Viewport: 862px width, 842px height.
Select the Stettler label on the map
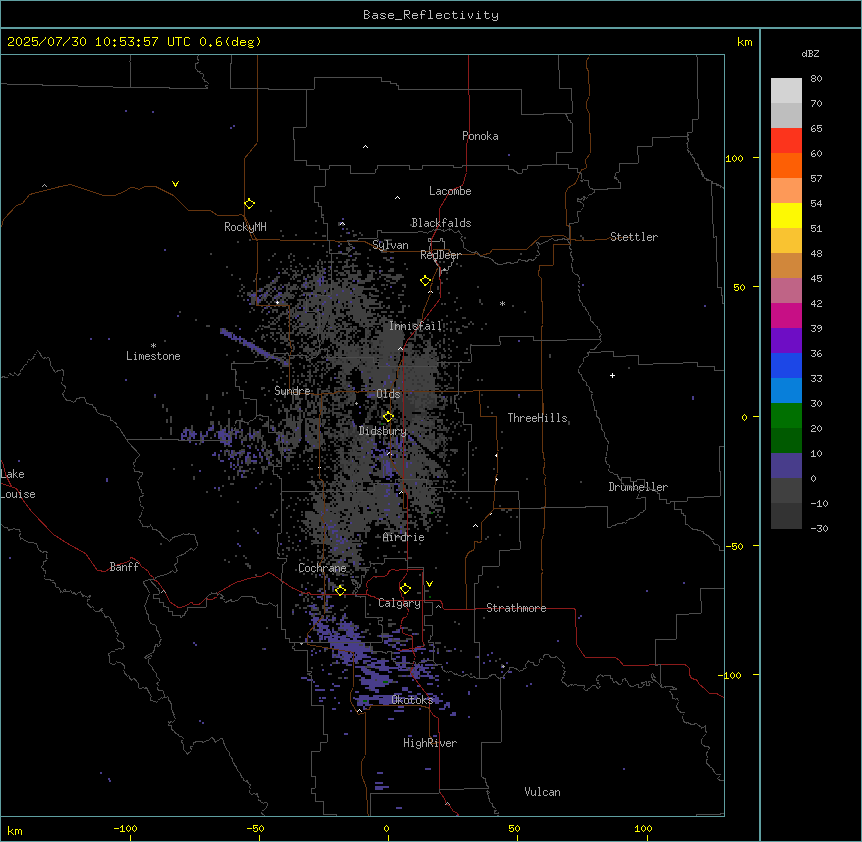pyautogui.click(x=634, y=237)
